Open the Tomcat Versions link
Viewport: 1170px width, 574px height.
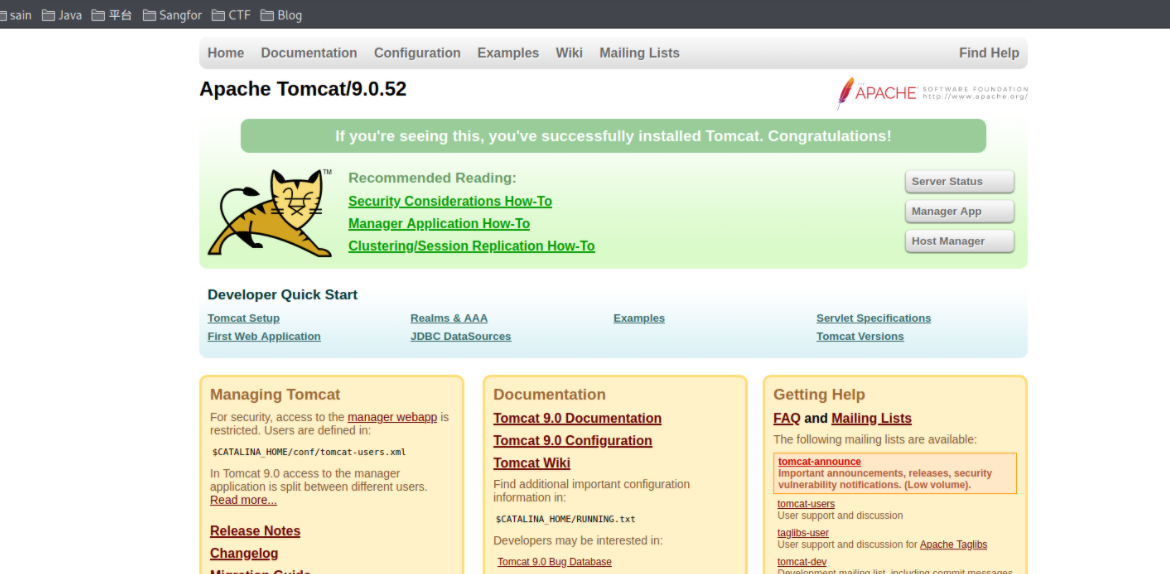point(860,337)
